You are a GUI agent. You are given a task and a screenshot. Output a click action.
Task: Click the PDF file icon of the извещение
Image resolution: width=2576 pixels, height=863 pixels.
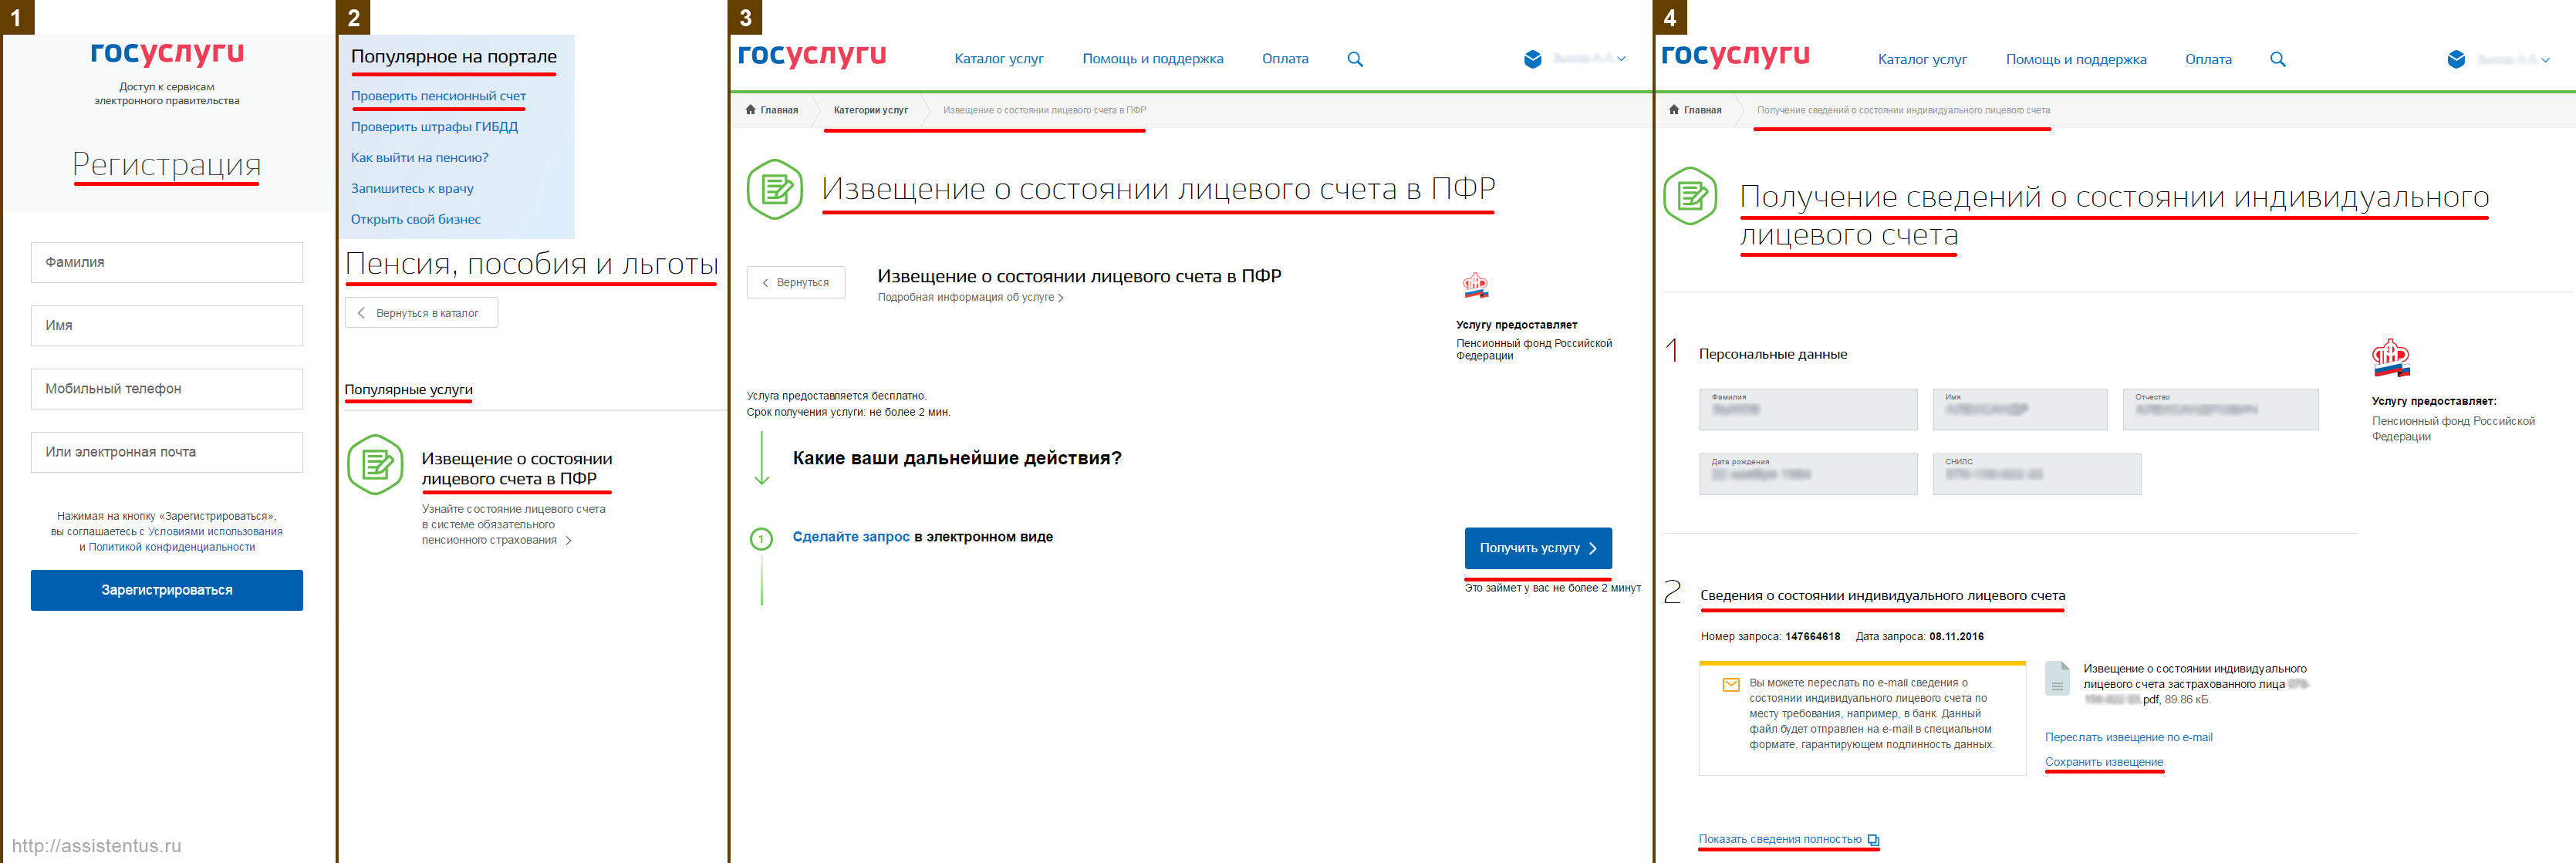2057,677
